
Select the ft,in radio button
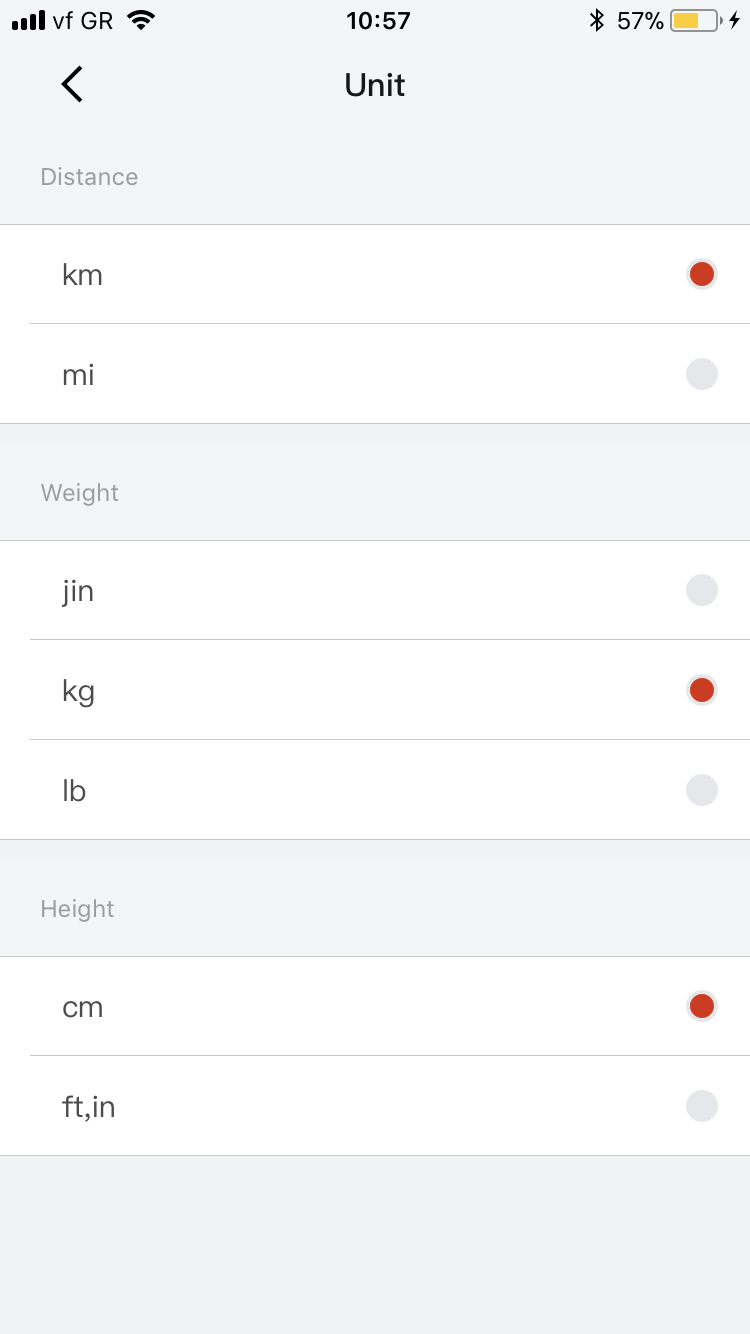(702, 1106)
